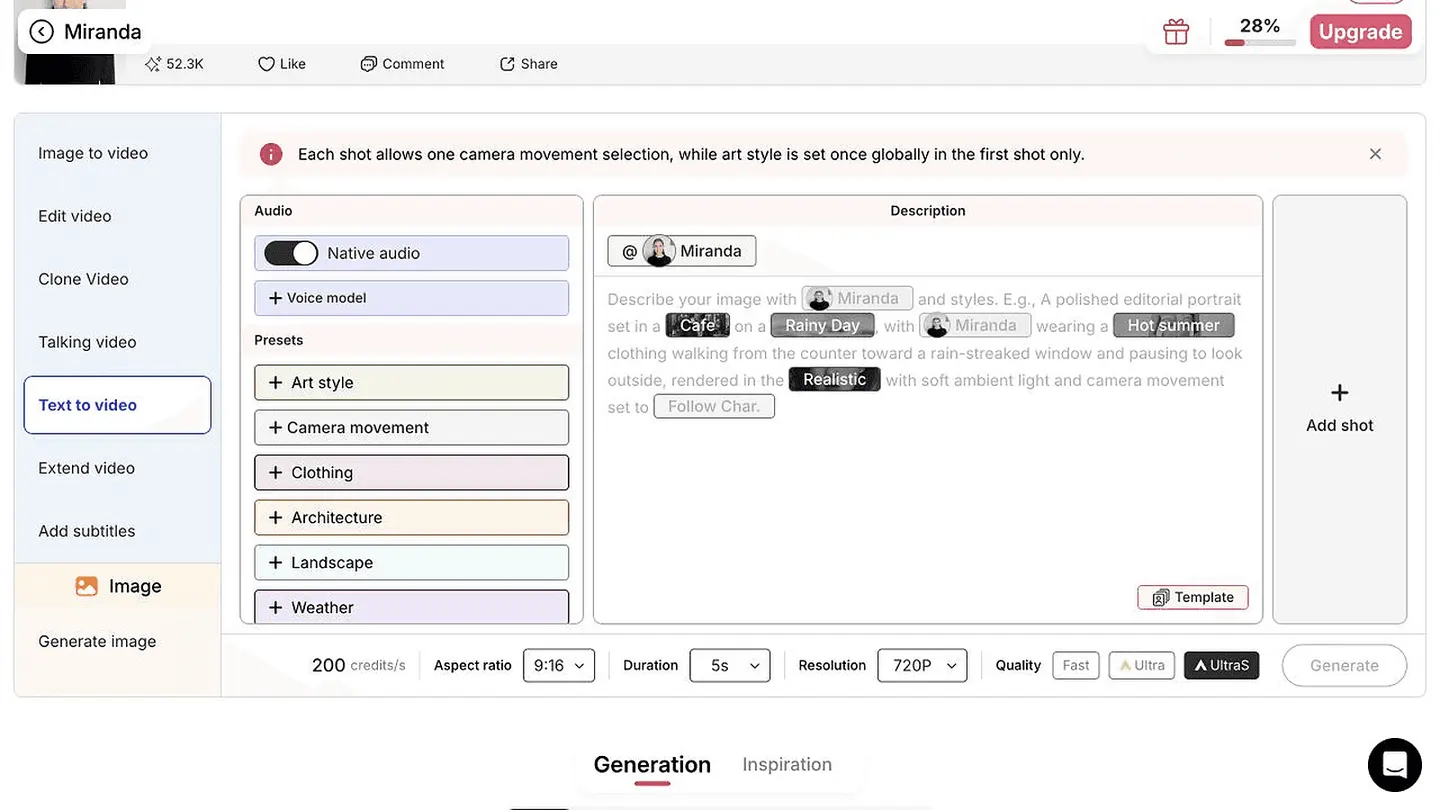Screen dimensions: 1440x810
Task: Select Ultra quality option
Action: click(x=1142, y=666)
